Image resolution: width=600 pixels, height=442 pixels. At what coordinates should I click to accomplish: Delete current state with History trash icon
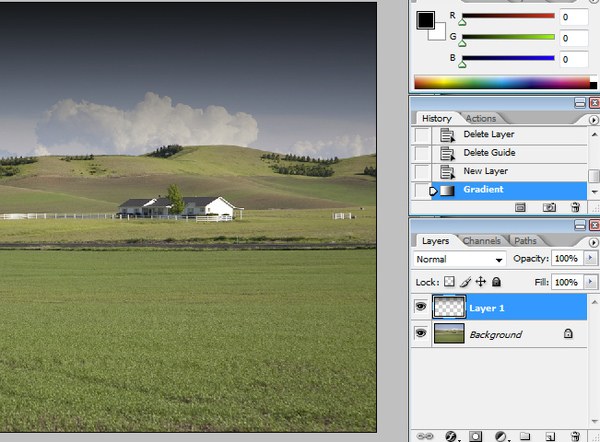click(575, 207)
